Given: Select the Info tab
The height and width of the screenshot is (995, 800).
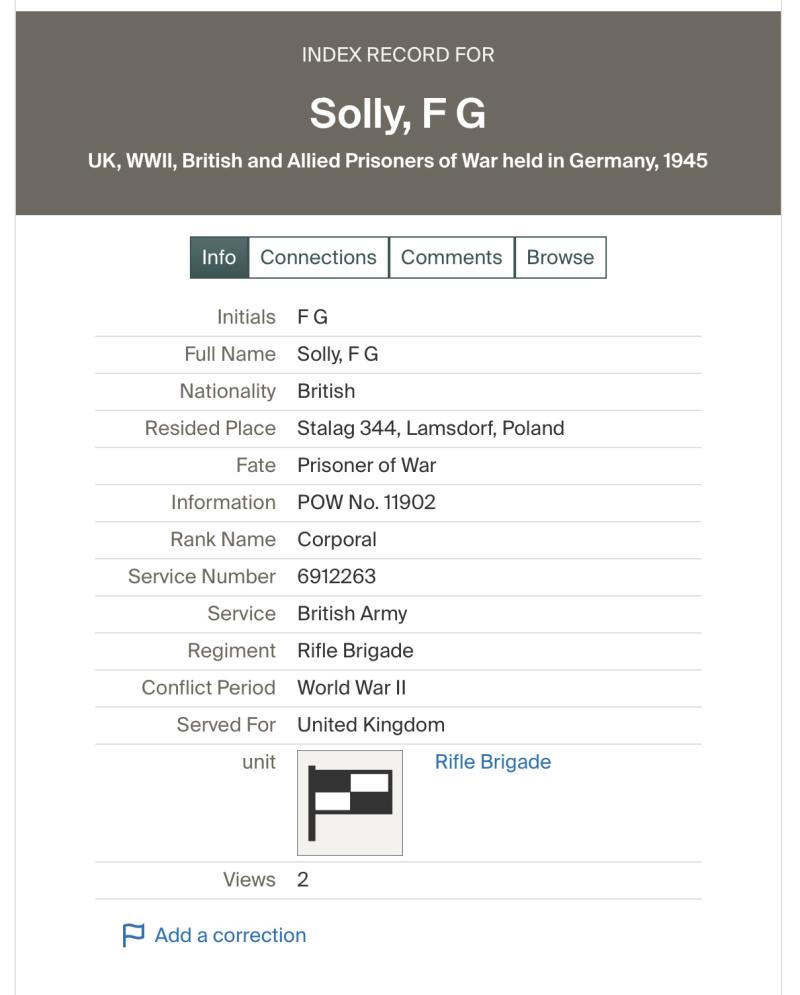Looking at the screenshot, I should (x=219, y=257).
